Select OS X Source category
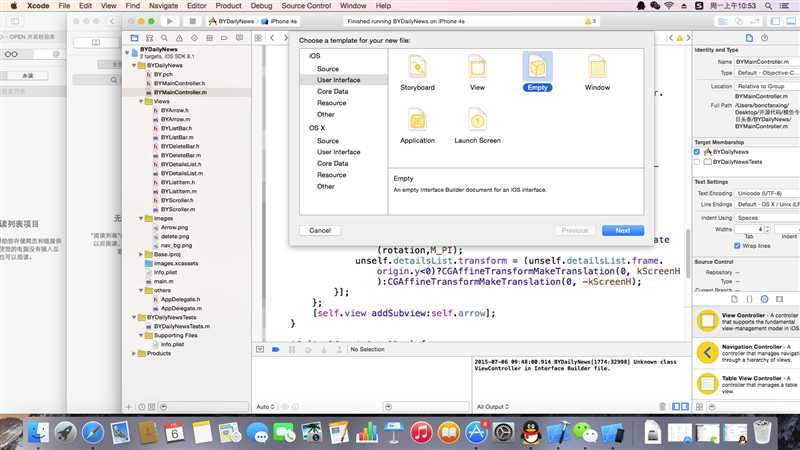The image size is (800, 450). pos(328,141)
